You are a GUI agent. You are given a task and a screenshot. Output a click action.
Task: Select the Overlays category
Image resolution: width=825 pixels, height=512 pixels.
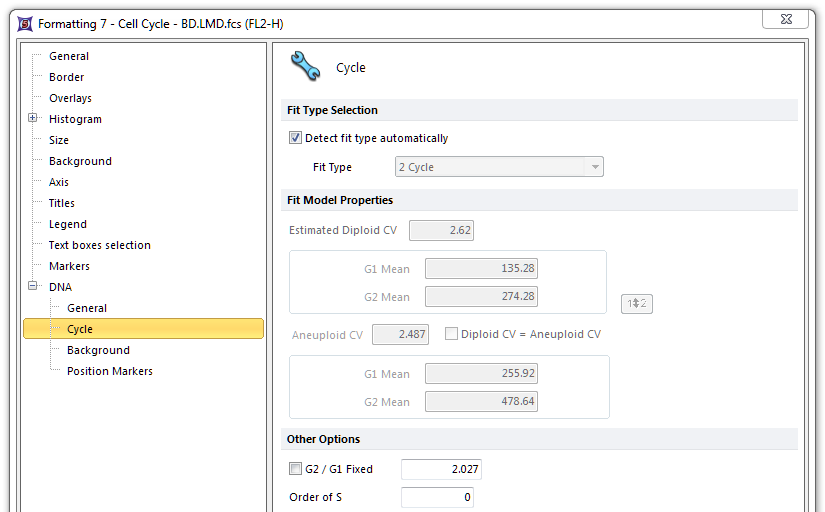click(x=70, y=98)
